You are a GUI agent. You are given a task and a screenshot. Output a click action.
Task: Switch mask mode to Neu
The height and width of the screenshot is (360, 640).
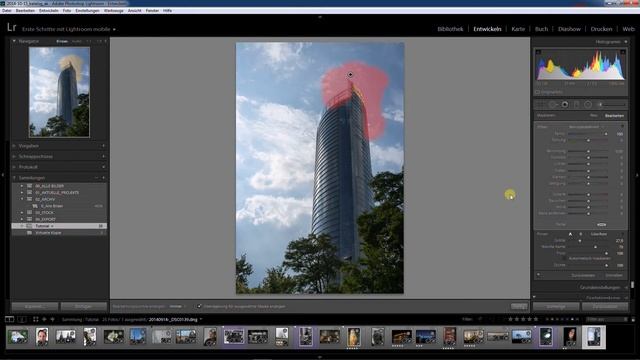coord(593,116)
